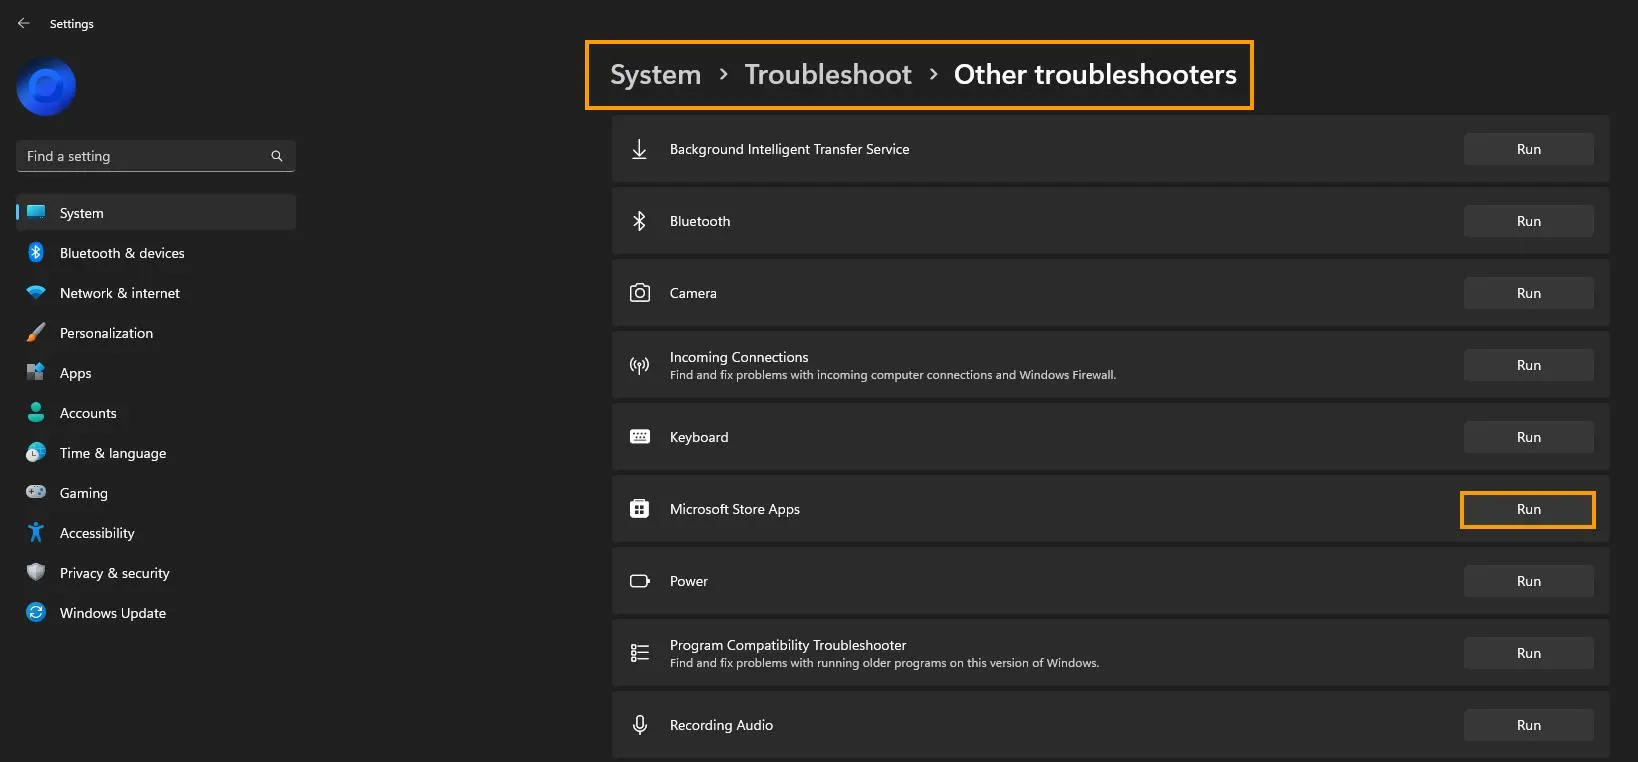The image size is (1638, 762).
Task: Go to Network & internet settings
Action: point(156,292)
